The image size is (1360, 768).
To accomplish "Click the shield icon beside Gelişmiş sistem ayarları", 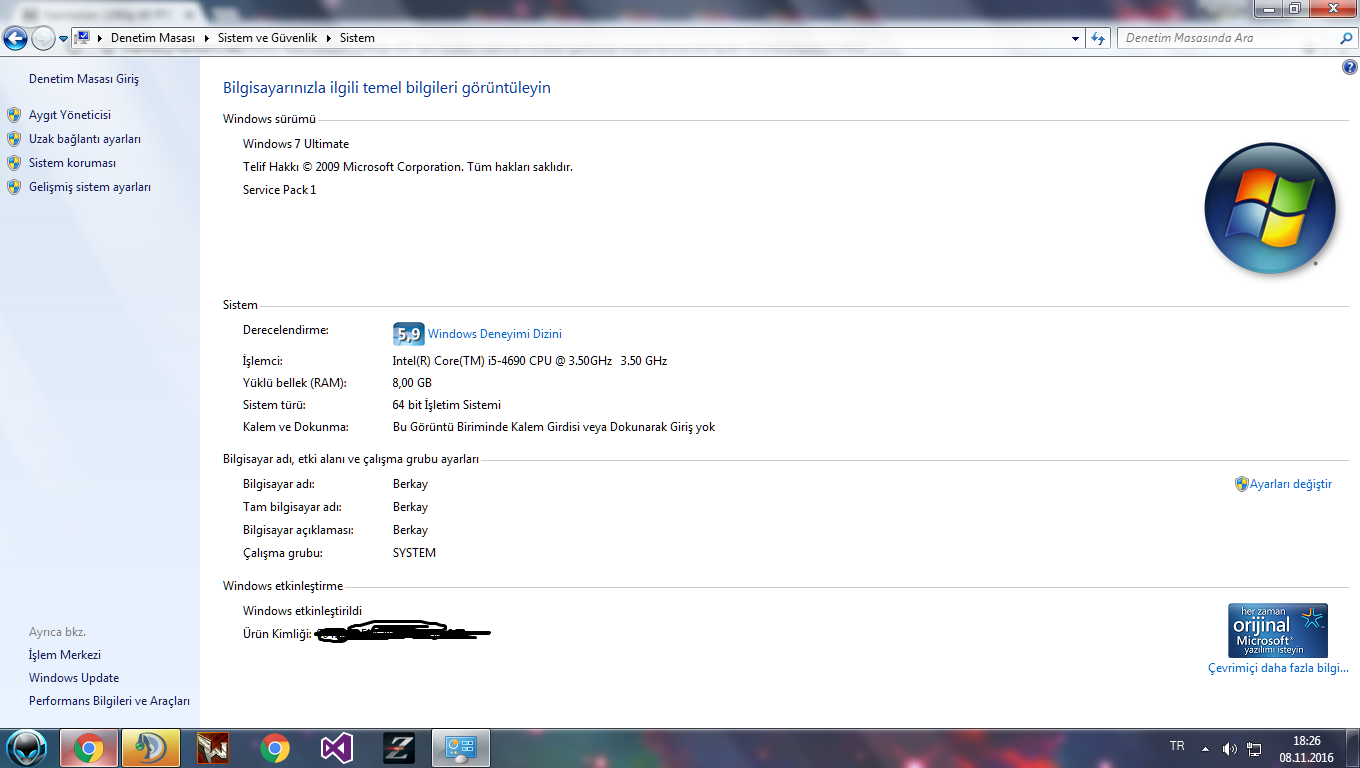I will click(x=14, y=187).
